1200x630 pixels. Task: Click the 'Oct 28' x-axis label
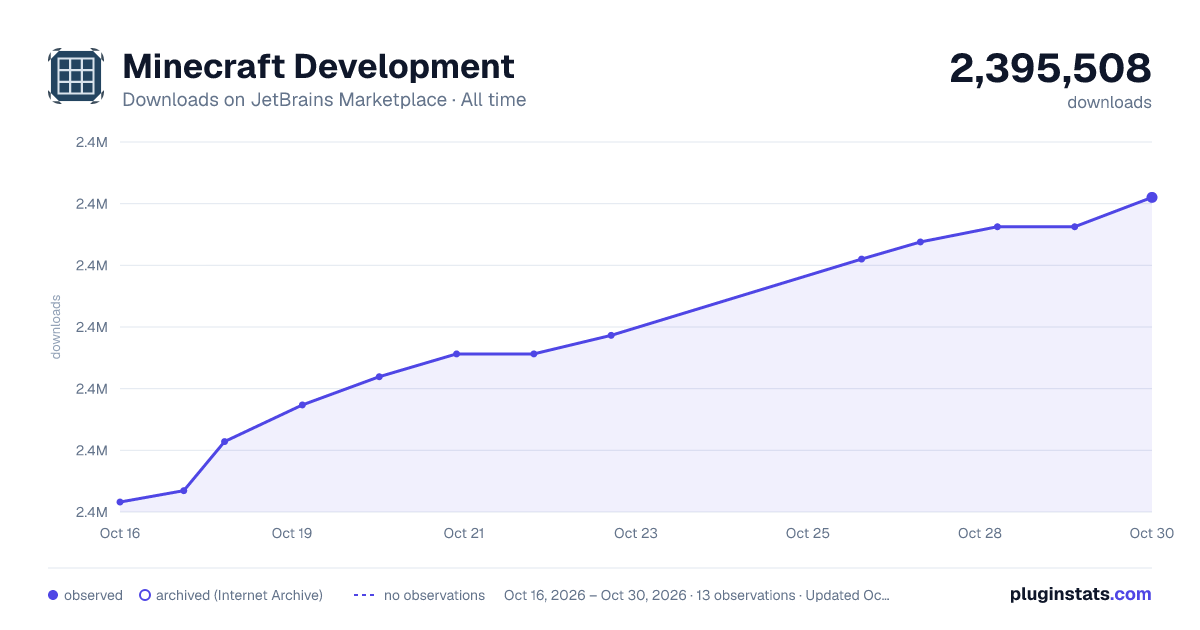tap(980, 533)
